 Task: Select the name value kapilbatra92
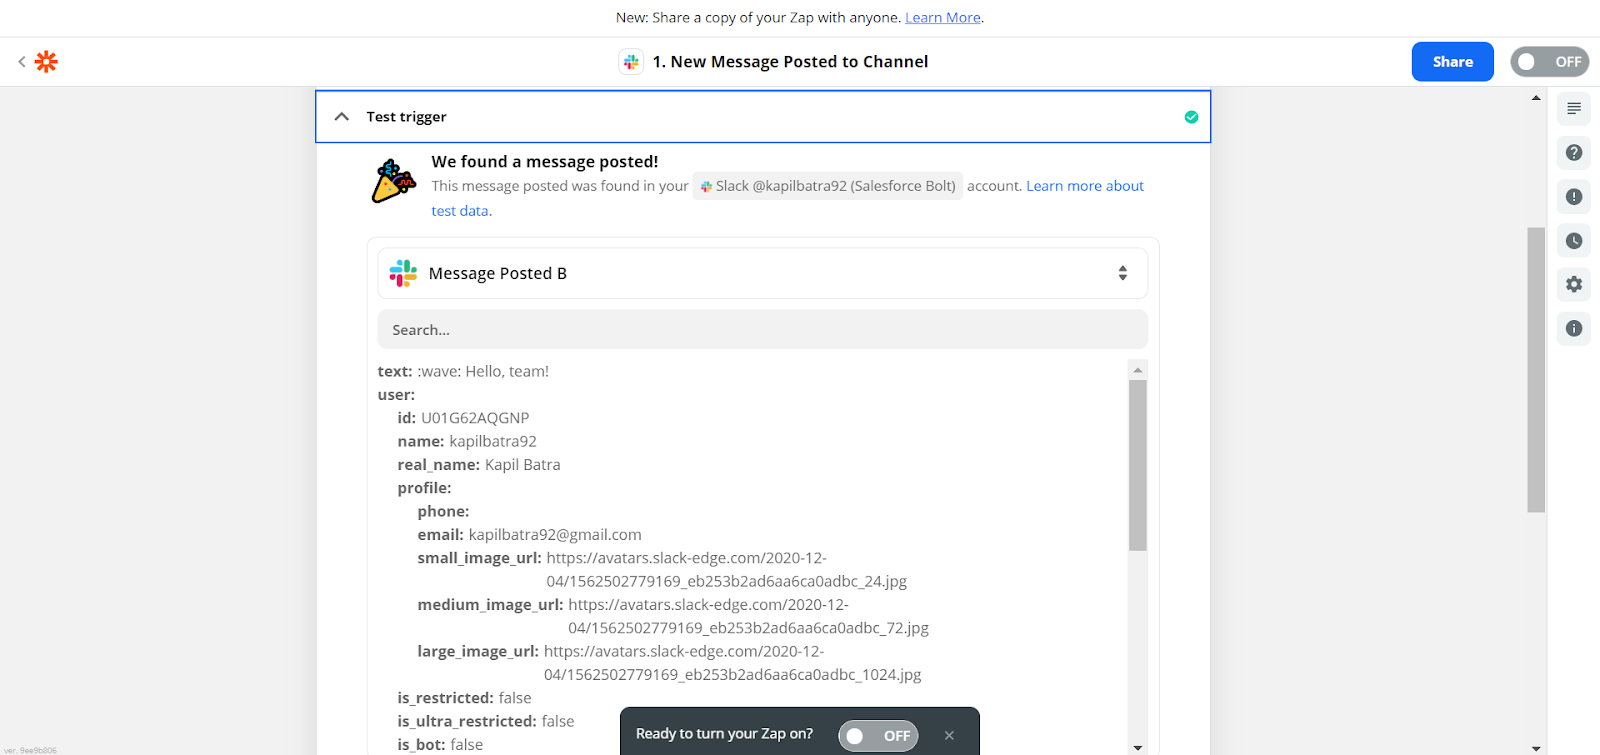(x=493, y=441)
